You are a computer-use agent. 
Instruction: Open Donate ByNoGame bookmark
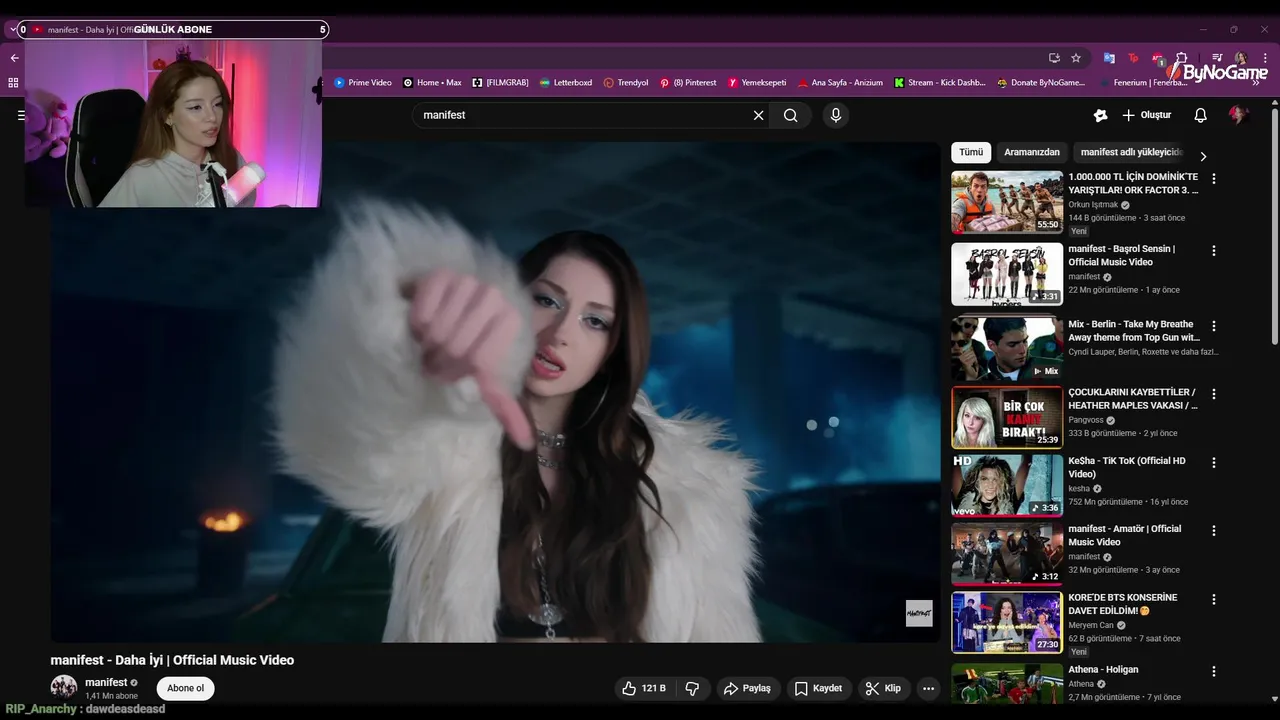(x=1041, y=83)
